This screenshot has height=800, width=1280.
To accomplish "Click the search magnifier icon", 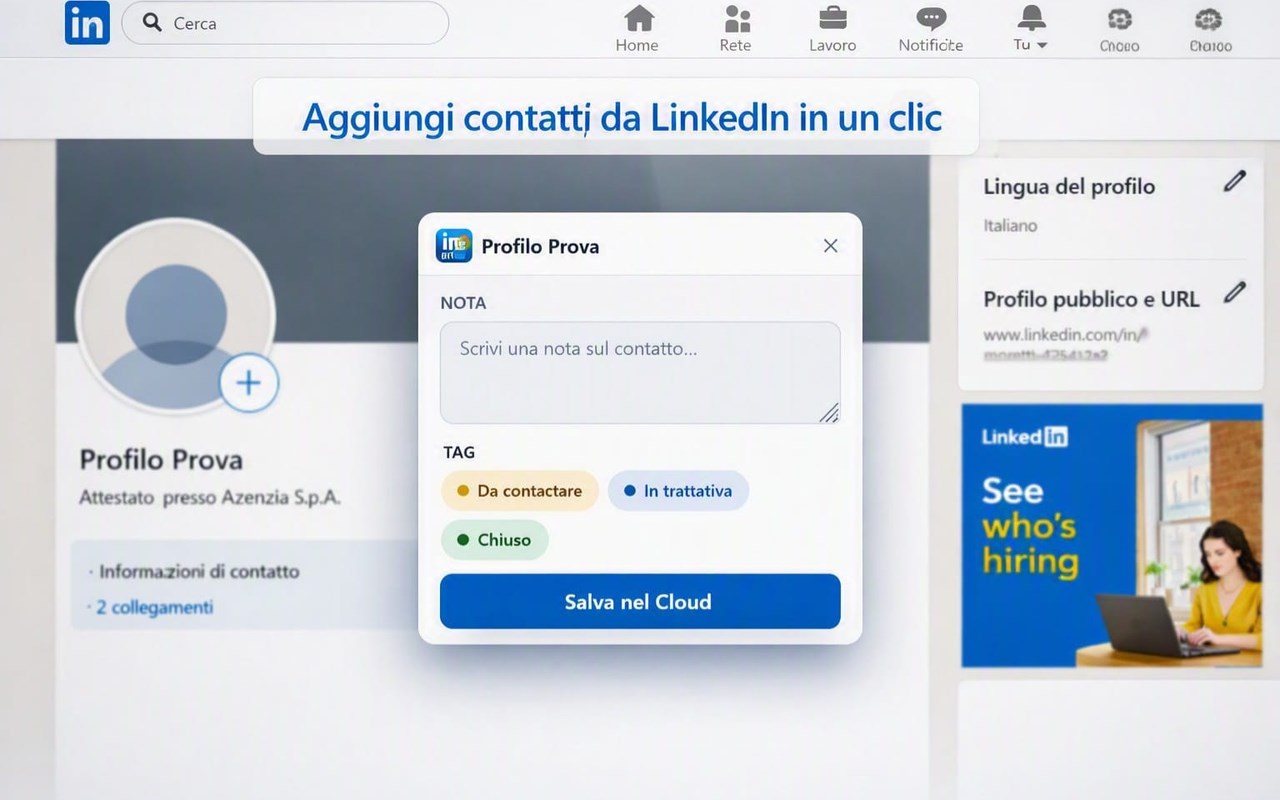I will coord(153,22).
